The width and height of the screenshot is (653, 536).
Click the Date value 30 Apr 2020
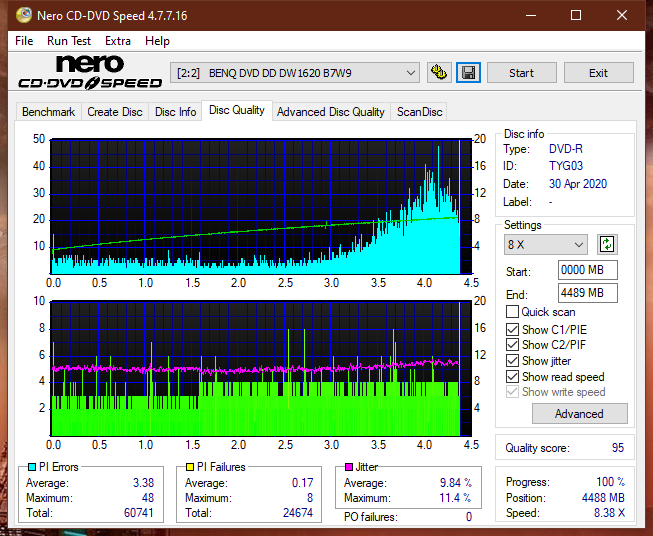(578, 184)
